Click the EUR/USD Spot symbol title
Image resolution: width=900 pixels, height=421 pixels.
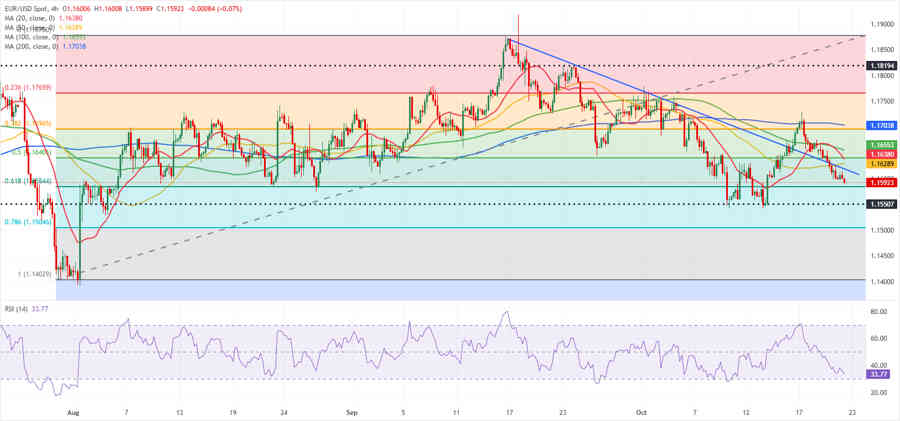[30, 5]
